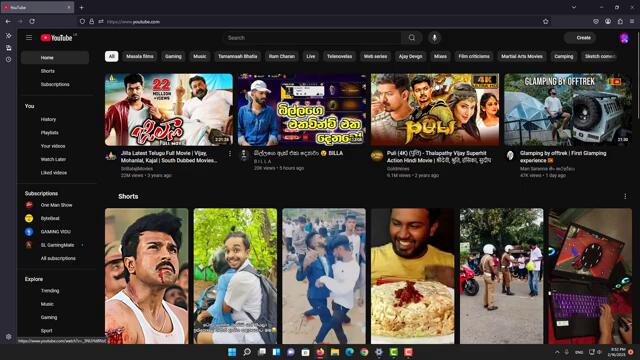Viewport: 640px width, 360px height.
Task: Open File Explorer from the taskbar
Action: point(335,352)
